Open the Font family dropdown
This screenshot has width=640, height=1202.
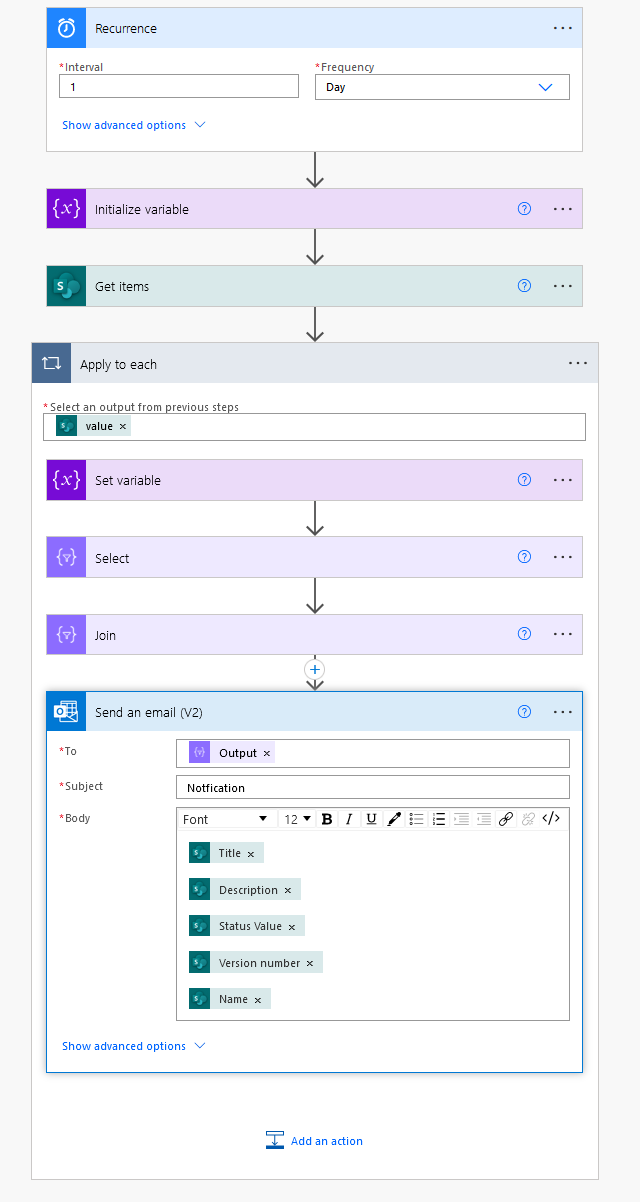tap(225, 819)
